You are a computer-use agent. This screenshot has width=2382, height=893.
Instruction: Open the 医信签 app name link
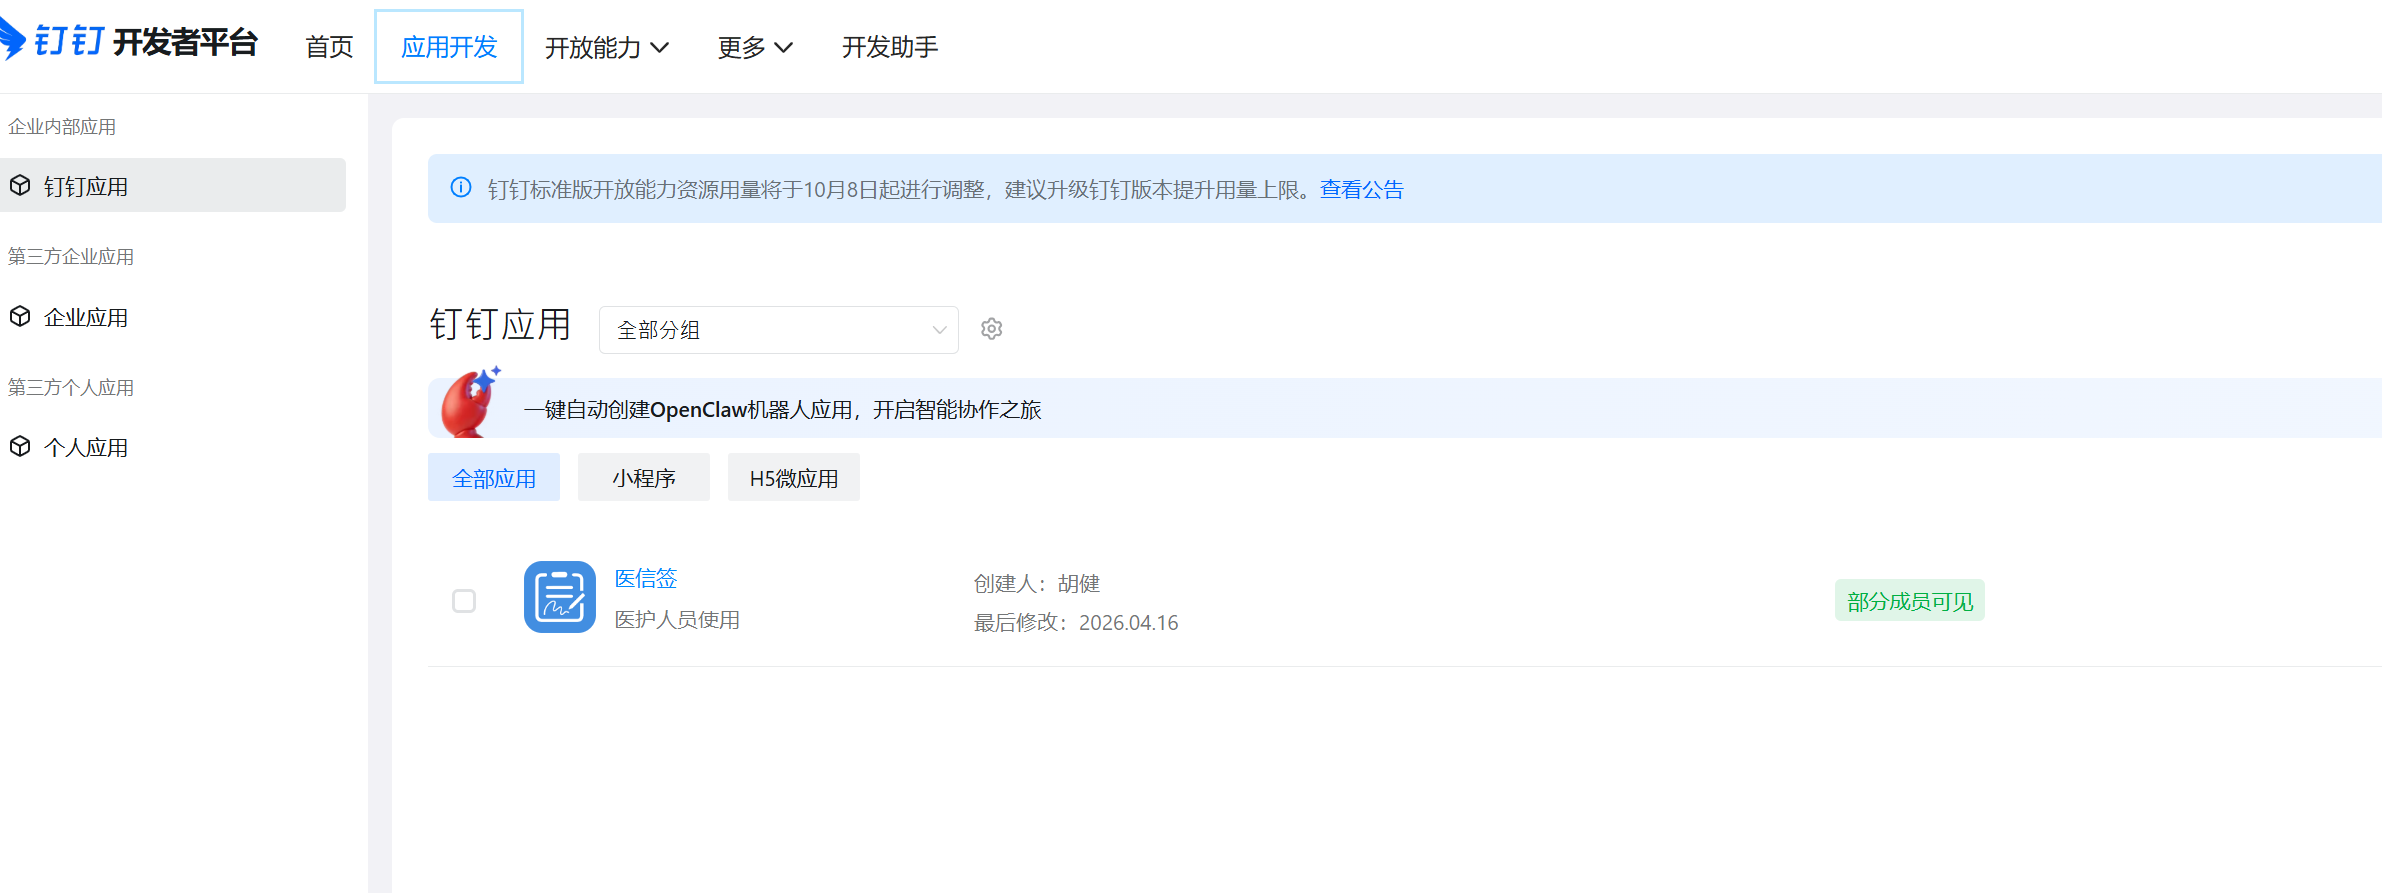(x=646, y=578)
